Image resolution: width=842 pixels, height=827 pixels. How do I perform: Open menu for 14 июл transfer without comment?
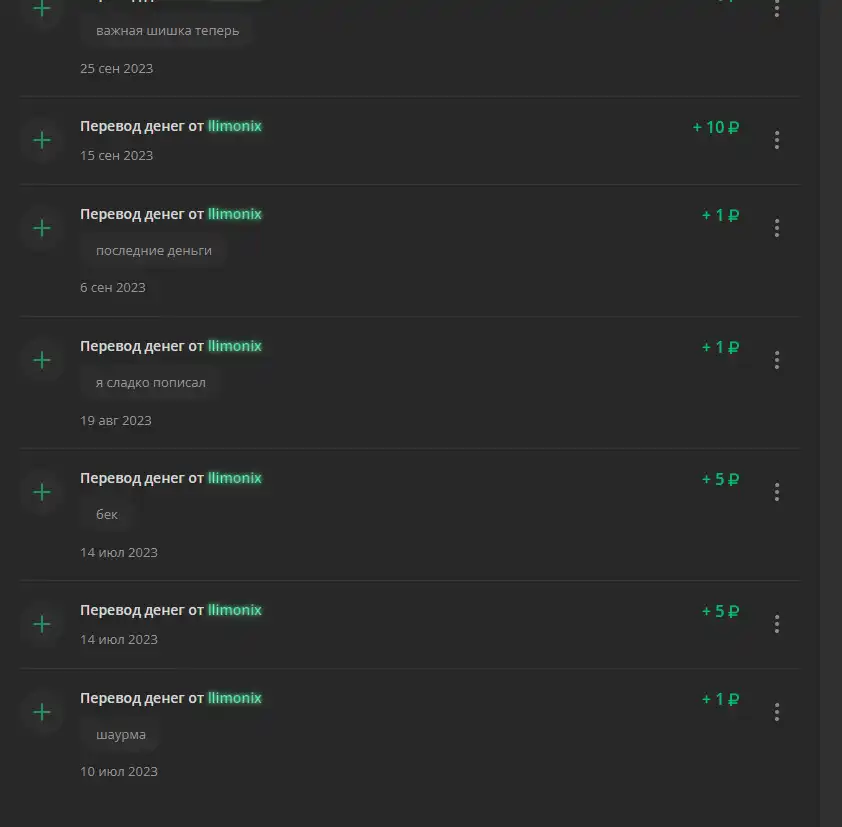tap(776, 624)
